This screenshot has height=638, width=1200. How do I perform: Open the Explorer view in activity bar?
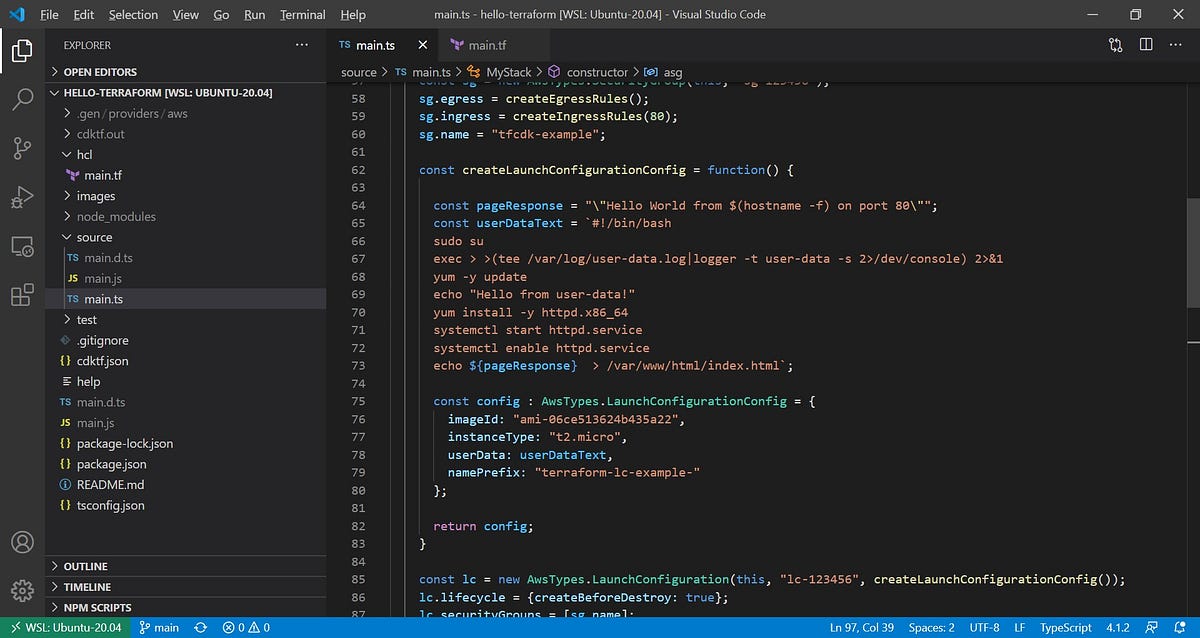(x=22, y=50)
